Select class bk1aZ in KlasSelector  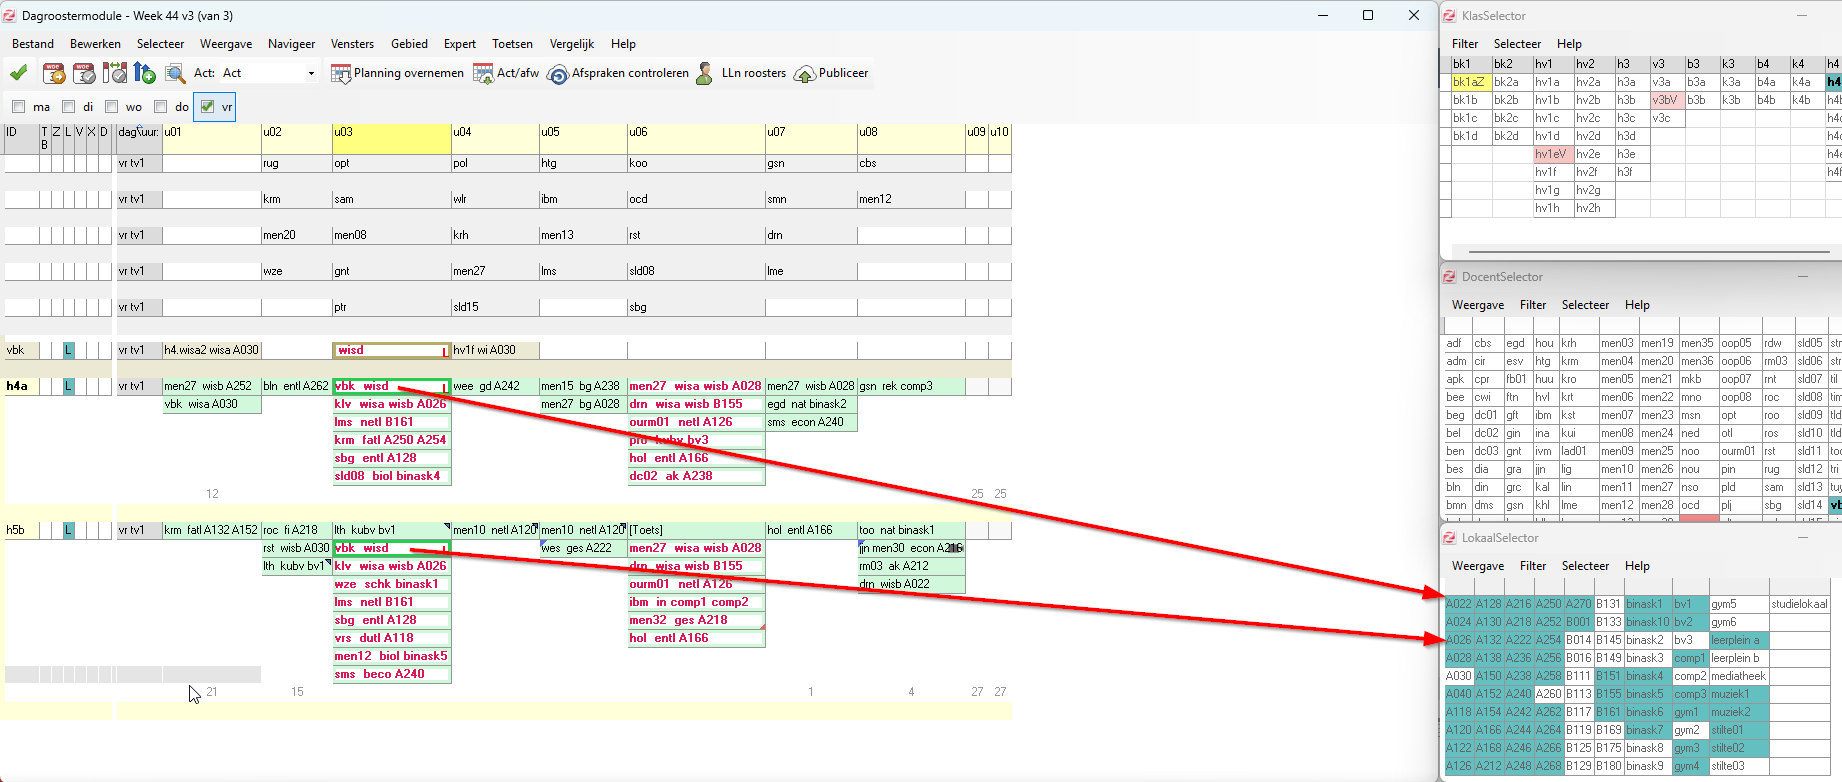pyautogui.click(x=1469, y=82)
